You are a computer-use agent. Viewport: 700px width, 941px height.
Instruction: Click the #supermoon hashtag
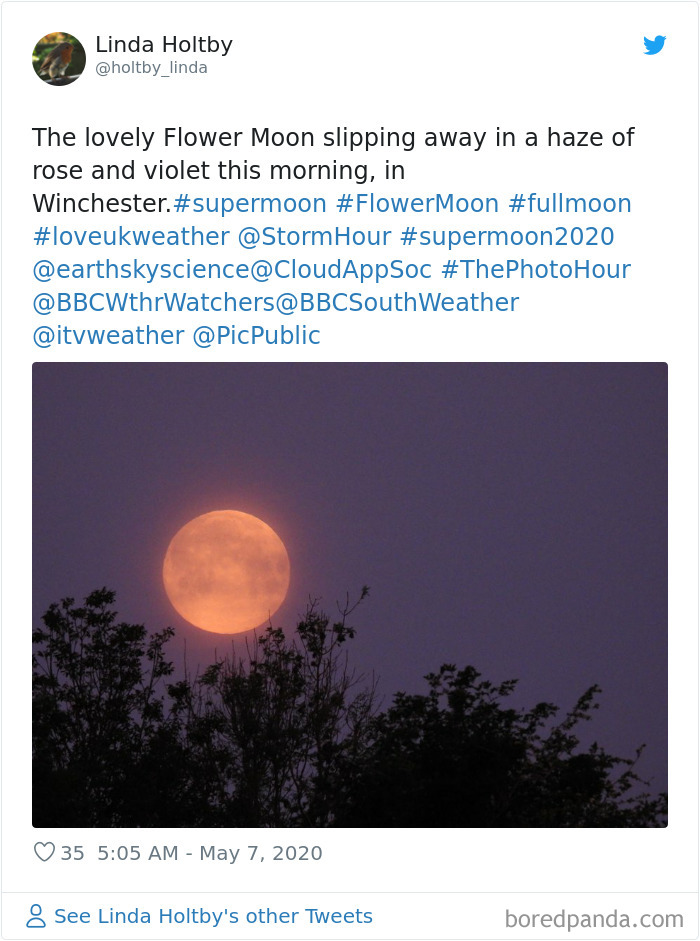click(249, 203)
